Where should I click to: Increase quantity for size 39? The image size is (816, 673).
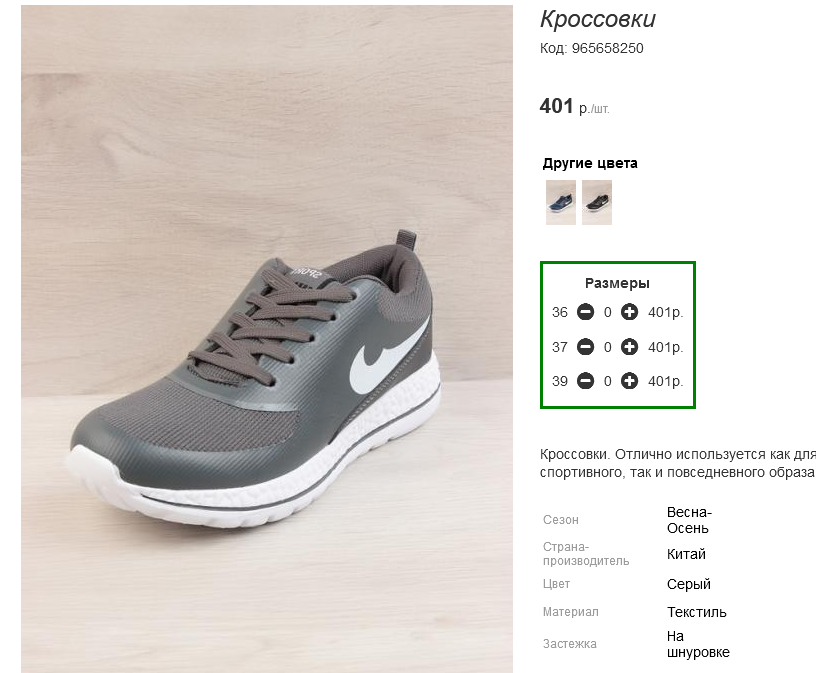[x=629, y=381]
